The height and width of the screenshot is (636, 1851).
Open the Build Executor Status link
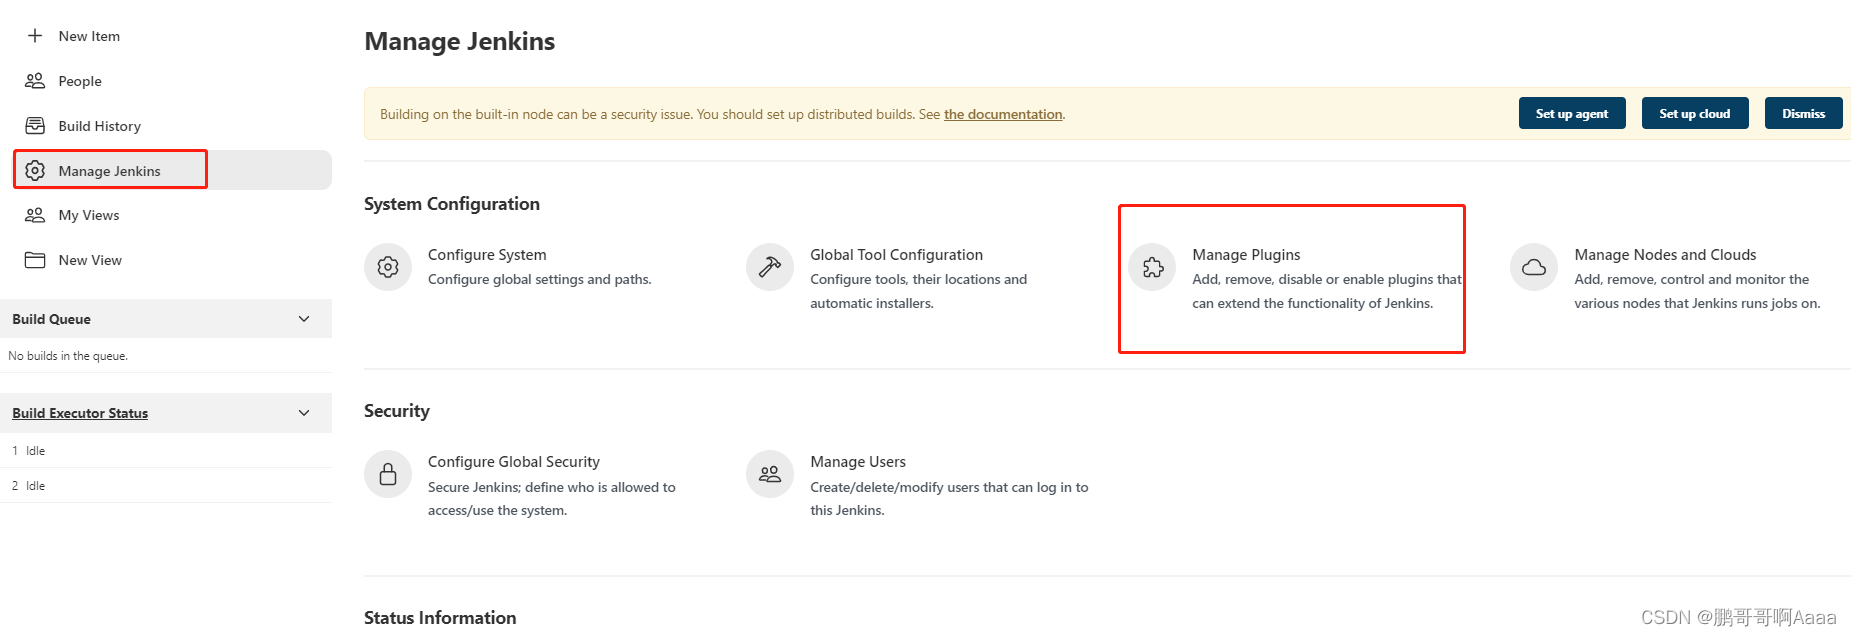click(80, 413)
